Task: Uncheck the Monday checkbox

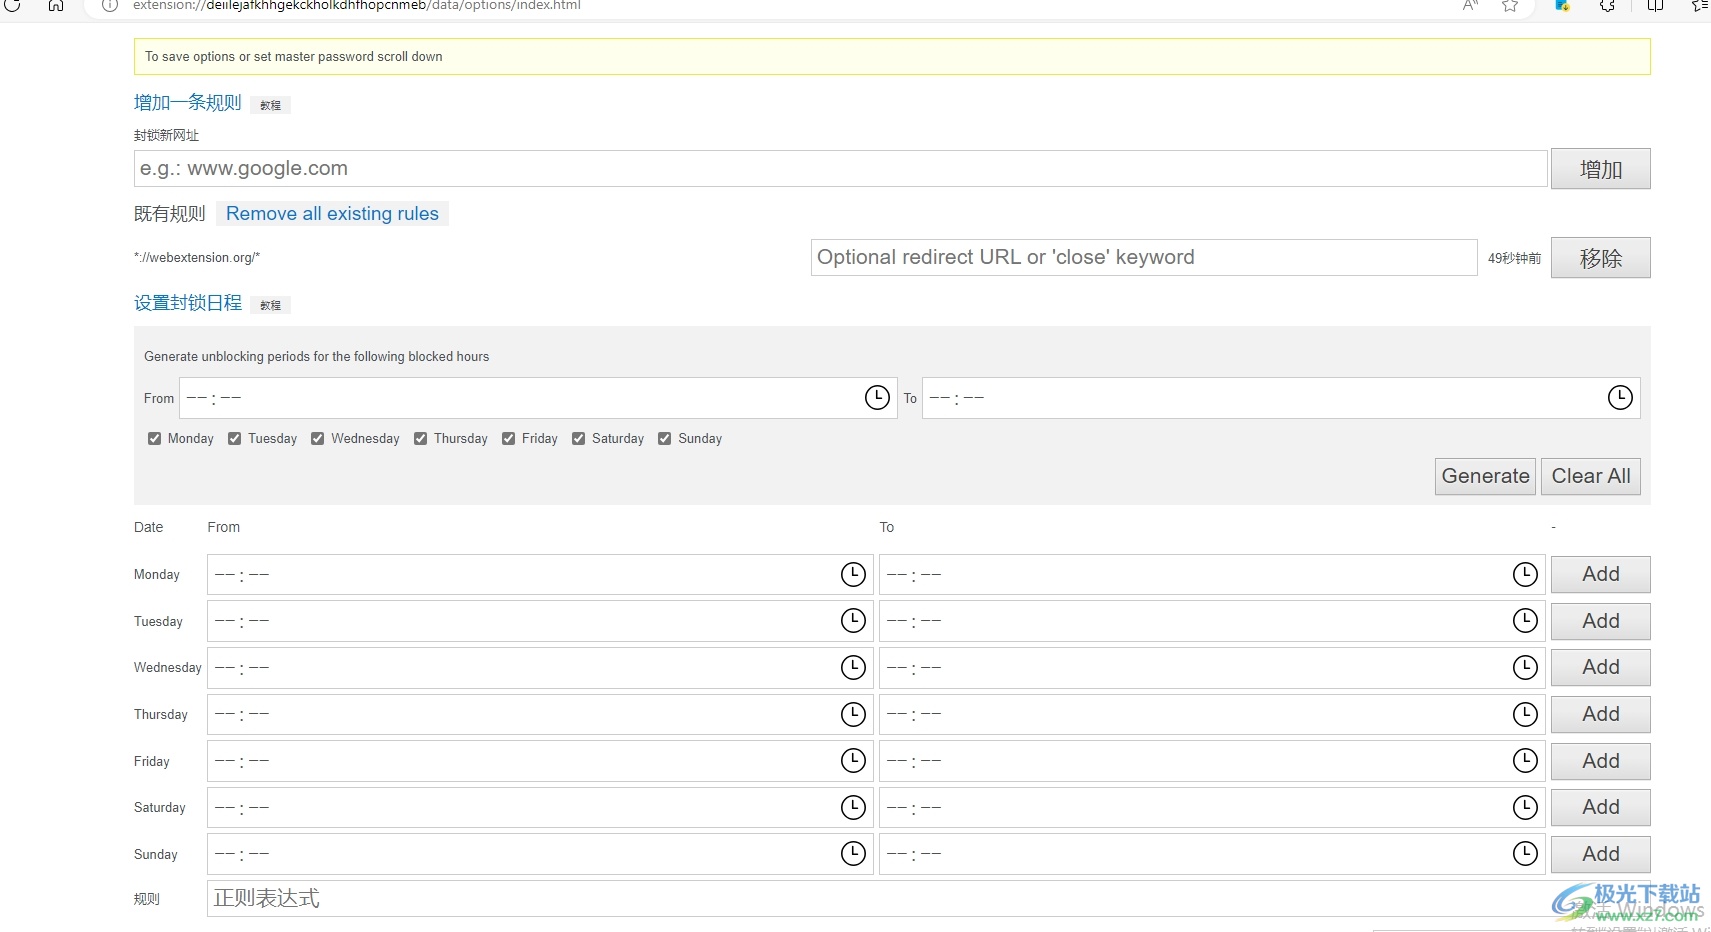Action: click(154, 438)
